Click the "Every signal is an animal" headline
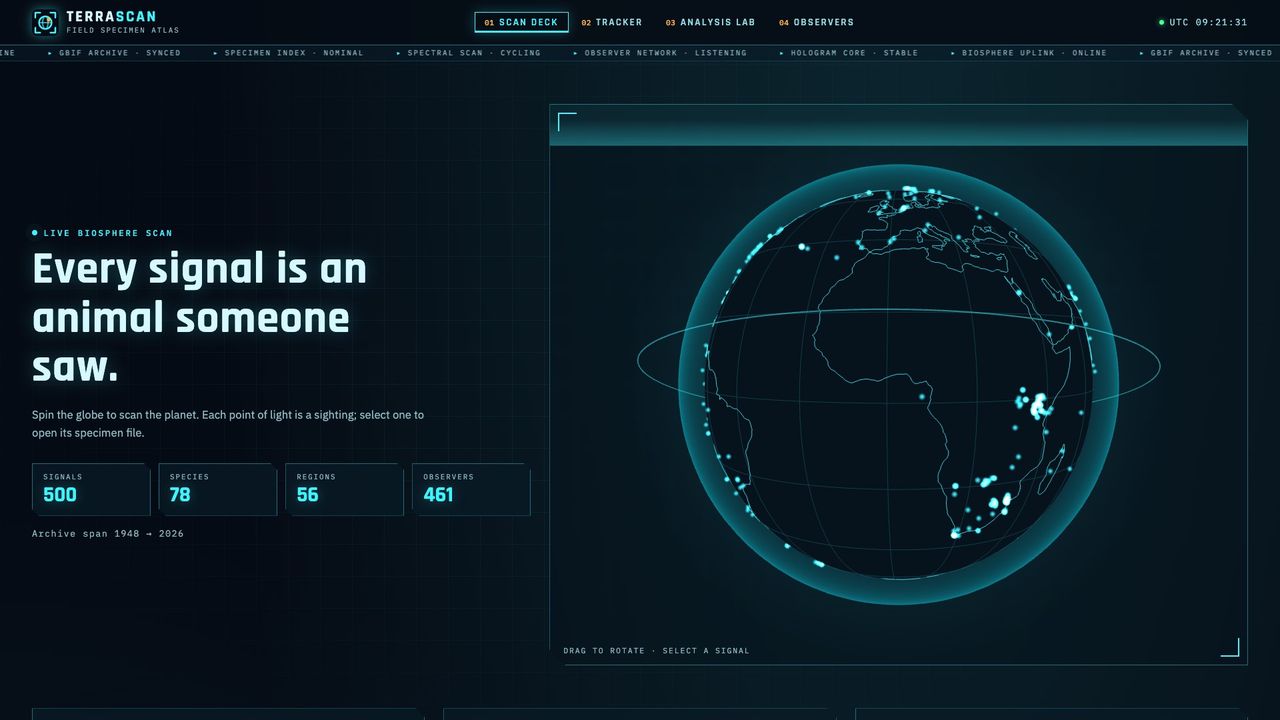The height and width of the screenshot is (720, 1280). 200,318
